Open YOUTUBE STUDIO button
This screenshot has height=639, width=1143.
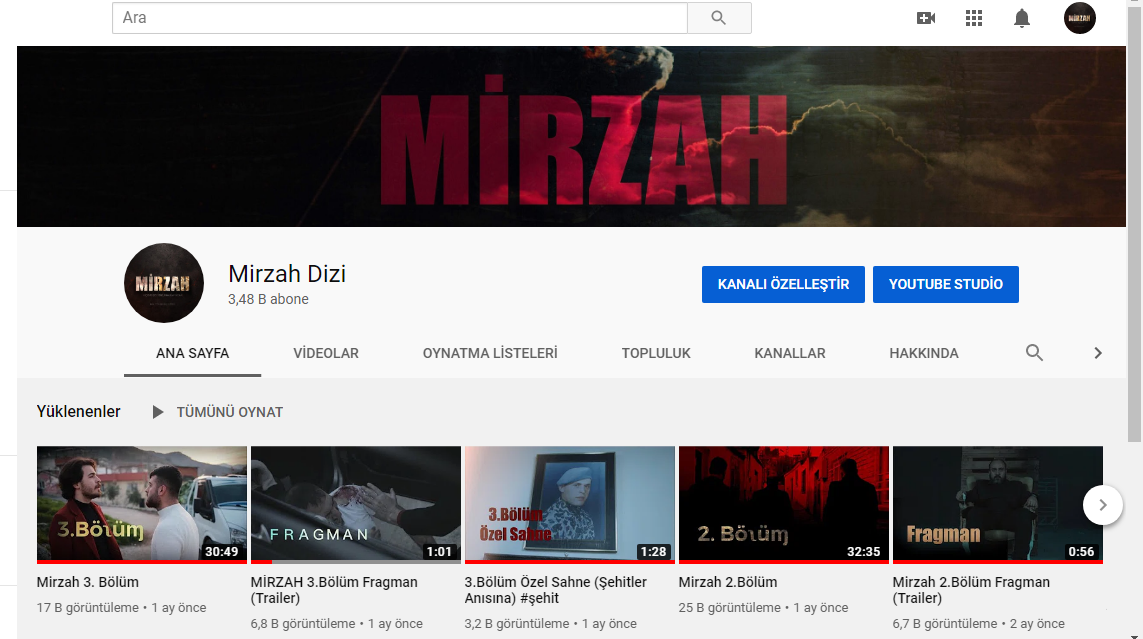tap(945, 284)
